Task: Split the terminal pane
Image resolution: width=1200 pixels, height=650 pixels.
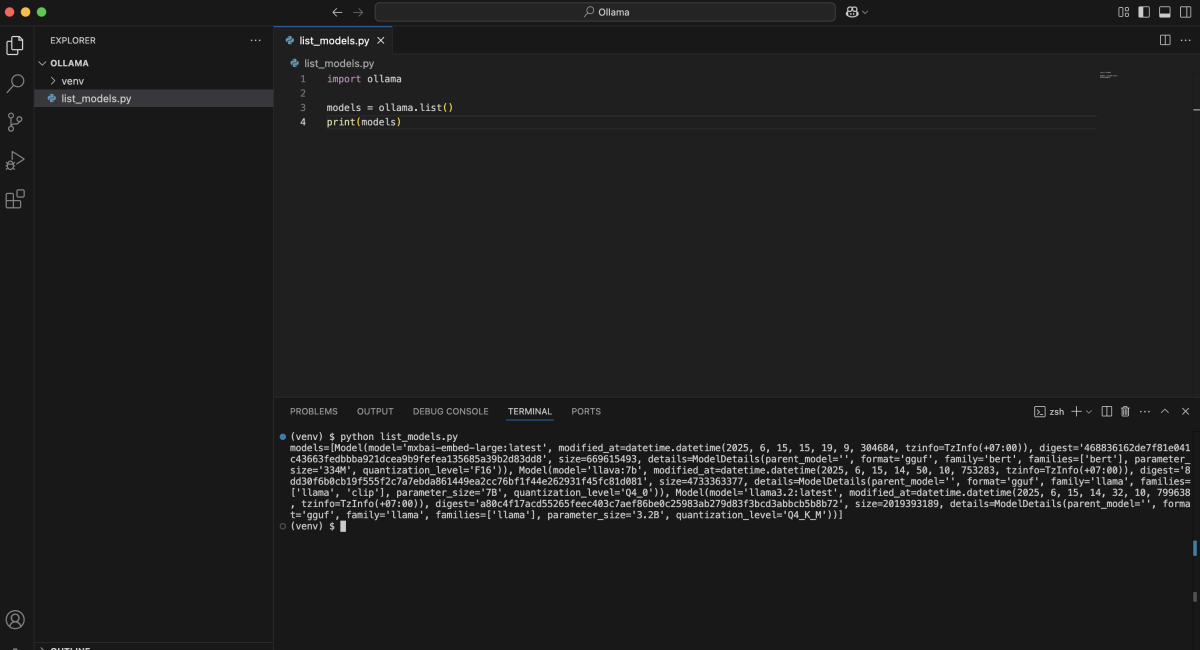Action: click(x=1107, y=411)
